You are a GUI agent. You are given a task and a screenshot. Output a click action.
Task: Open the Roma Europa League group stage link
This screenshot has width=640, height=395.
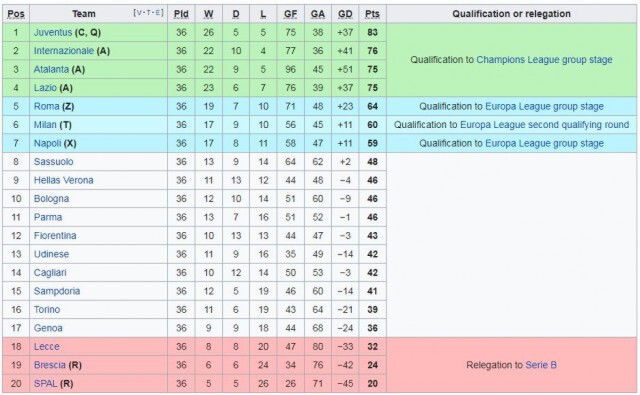pos(544,106)
